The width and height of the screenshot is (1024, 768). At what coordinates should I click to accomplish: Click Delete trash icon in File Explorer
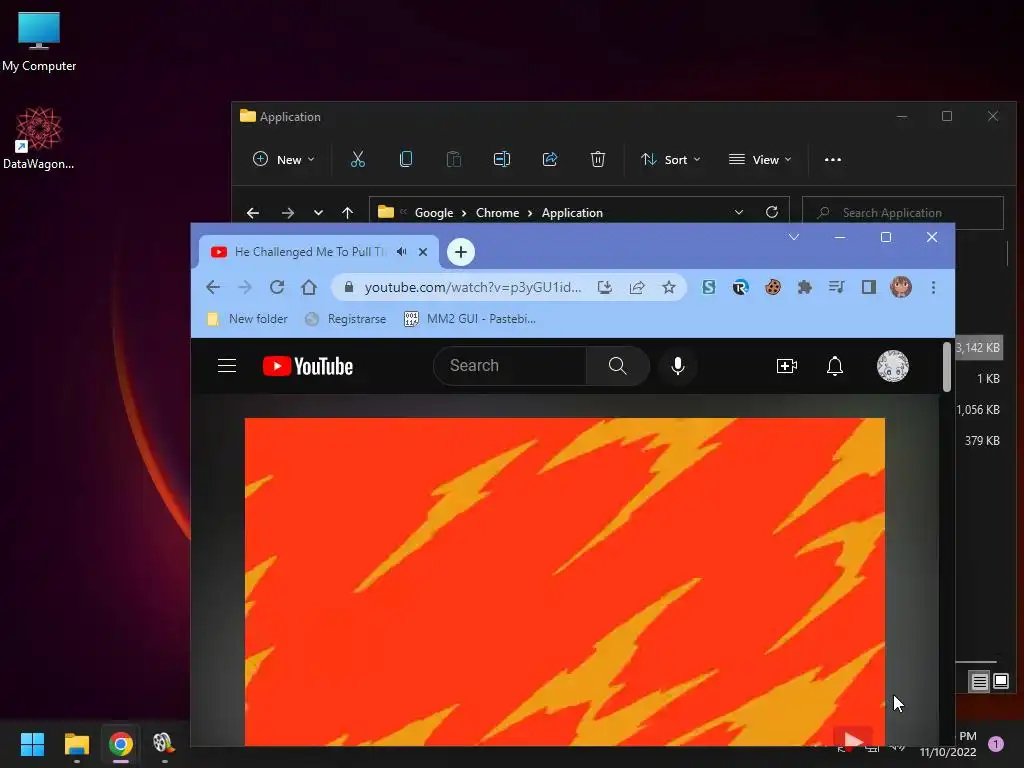pos(598,159)
